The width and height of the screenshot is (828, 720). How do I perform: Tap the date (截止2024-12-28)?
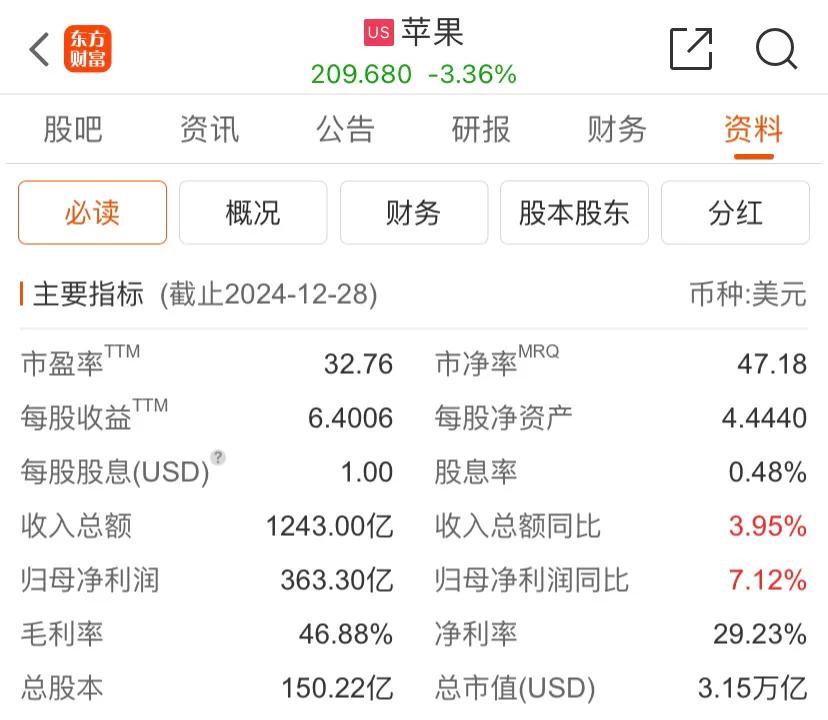point(269,294)
